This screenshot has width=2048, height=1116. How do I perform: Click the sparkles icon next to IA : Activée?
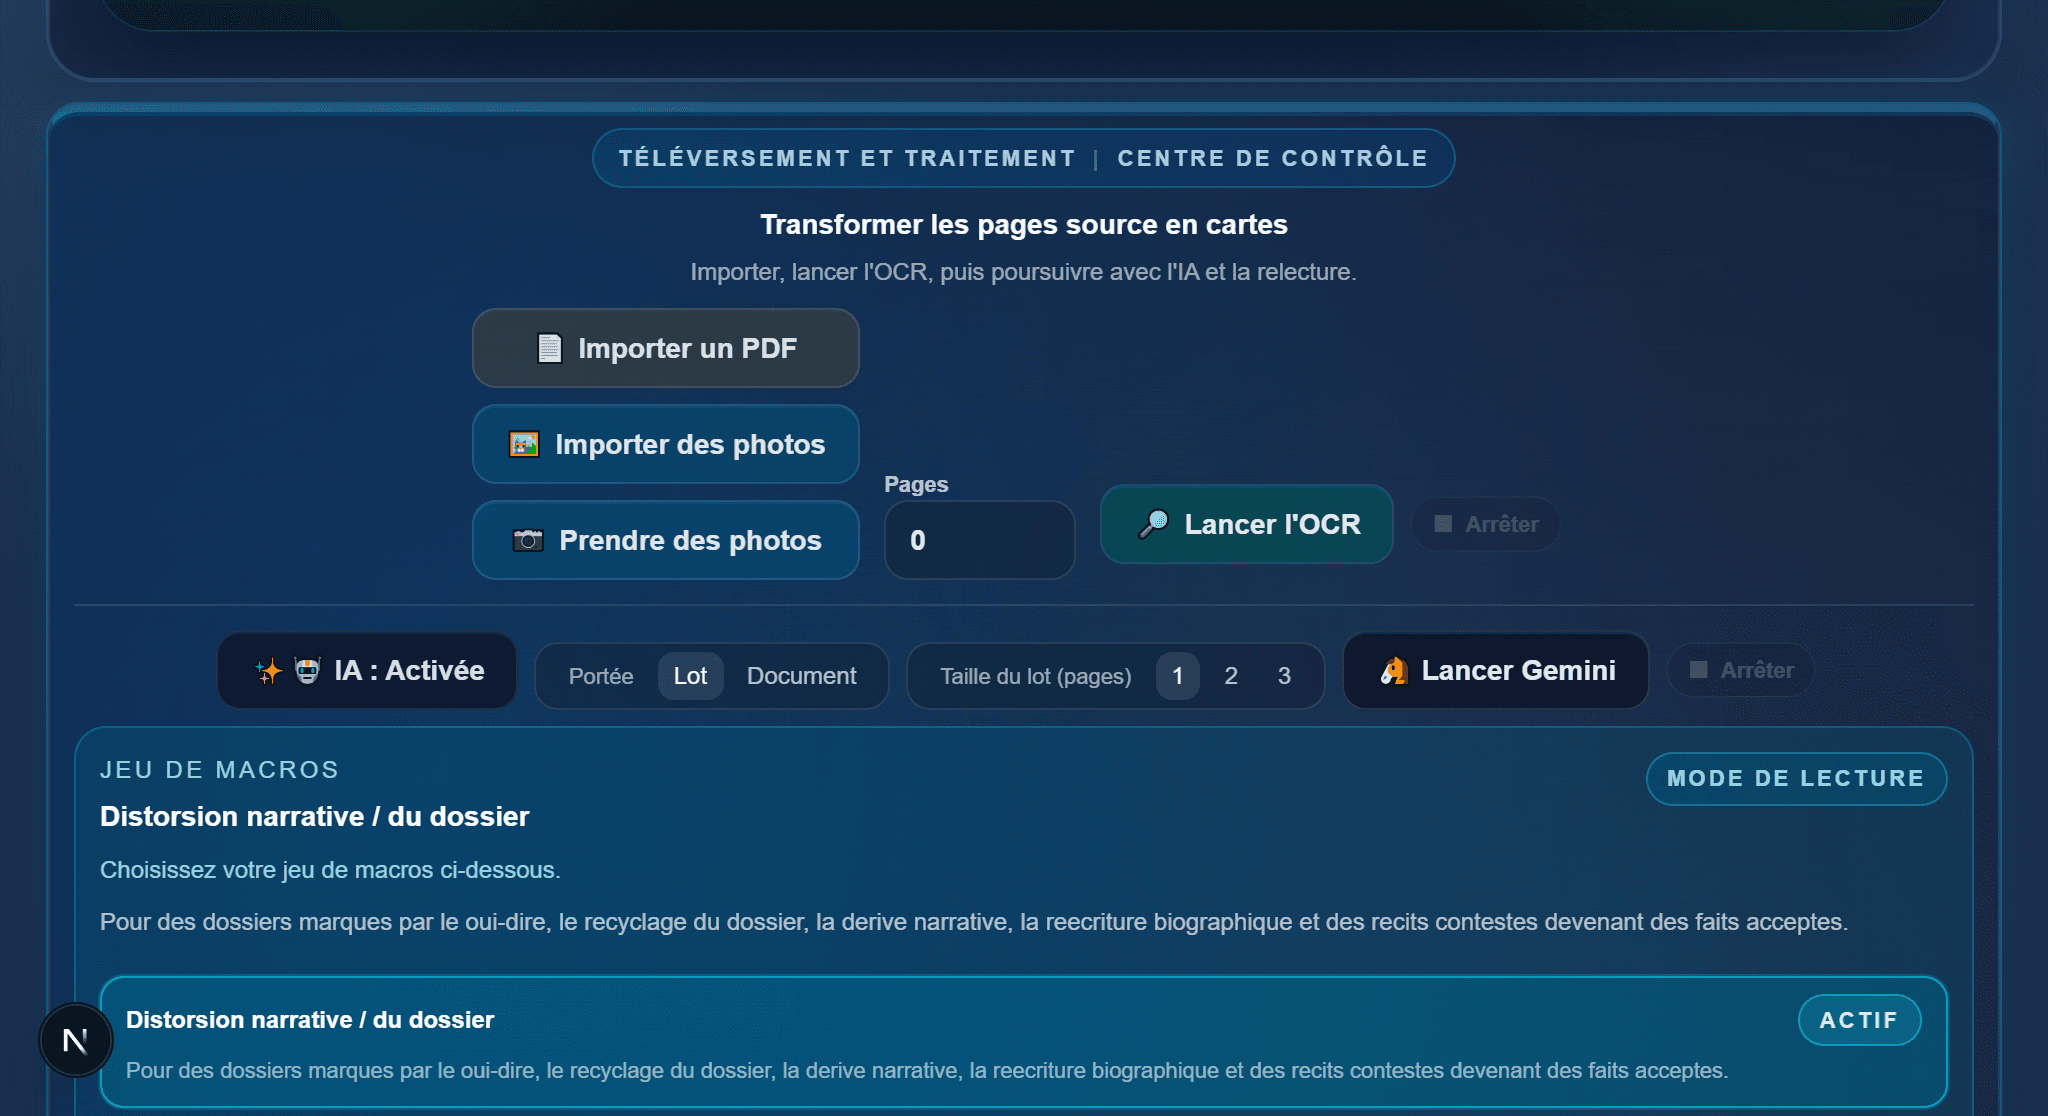tap(268, 670)
